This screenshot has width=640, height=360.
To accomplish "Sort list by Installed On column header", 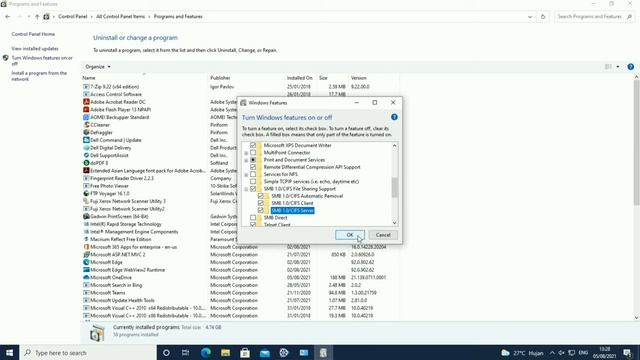I will coord(300,78).
